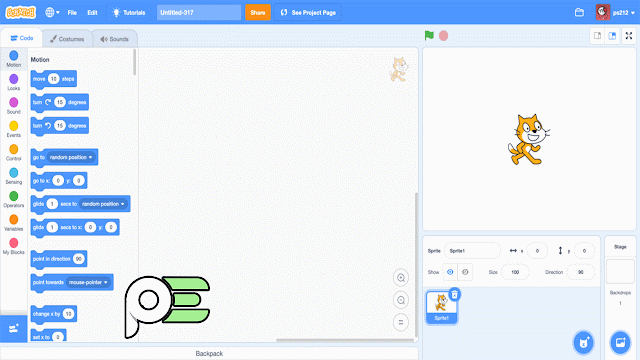Image resolution: width=640 pixels, height=360 pixels.
Task: Click the cat sprite on stage
Action: tap(528, 140)
